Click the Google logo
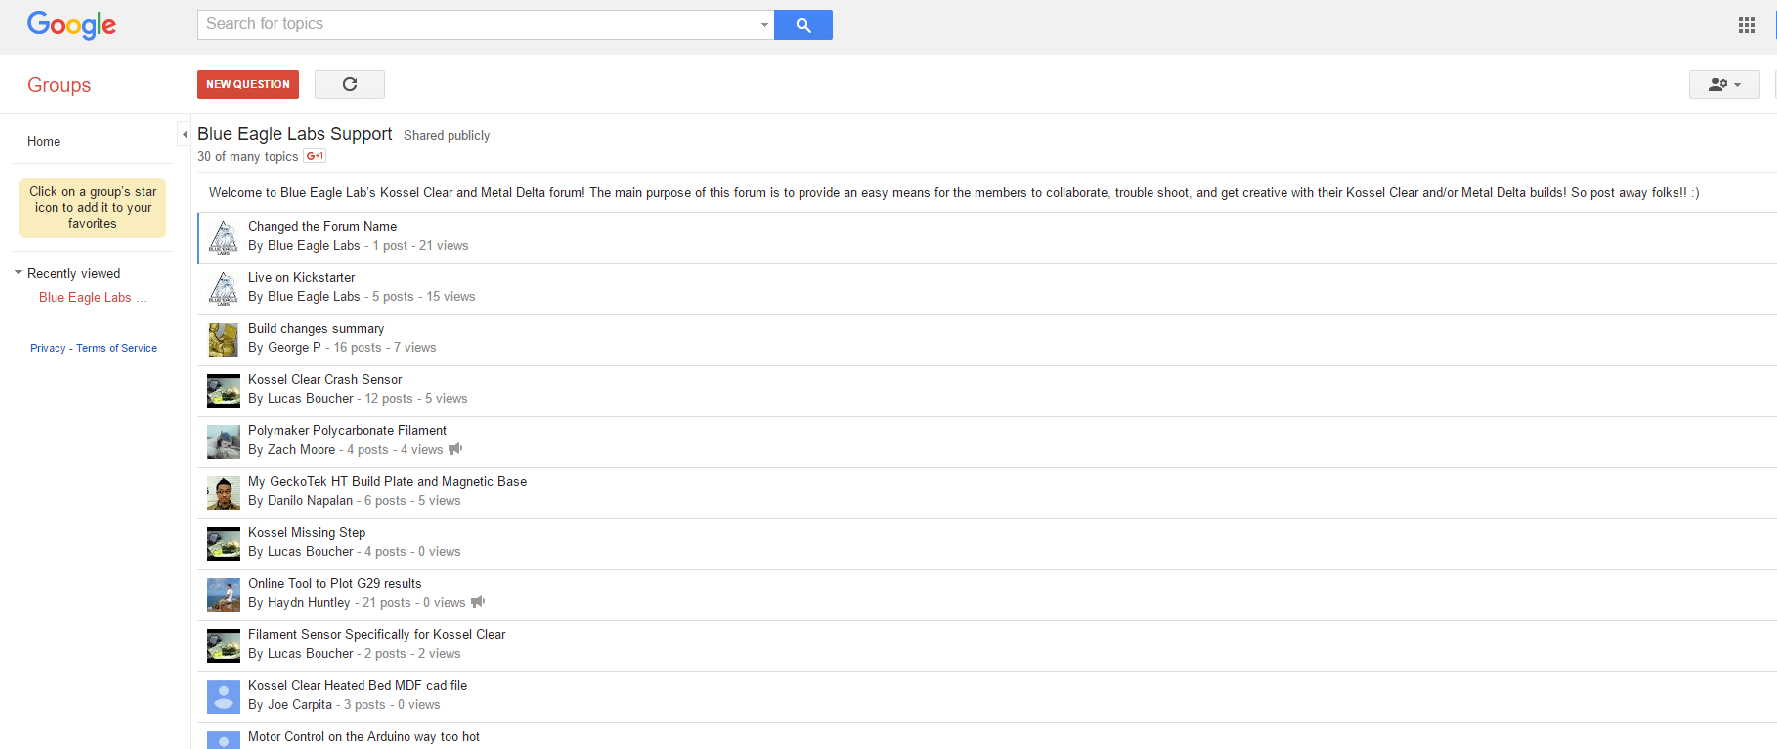The width and height of the screenshot is (1777, 749). click(x=71, y=25)
